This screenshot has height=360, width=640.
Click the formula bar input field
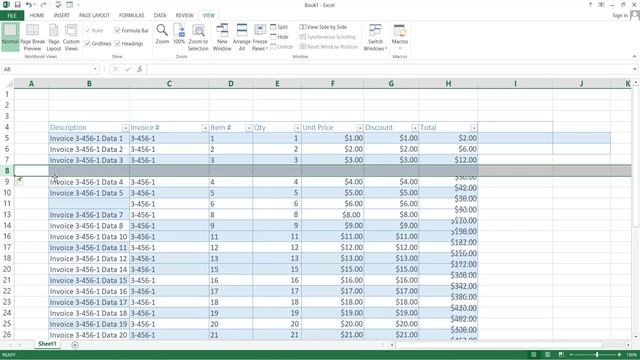[389, 69]
